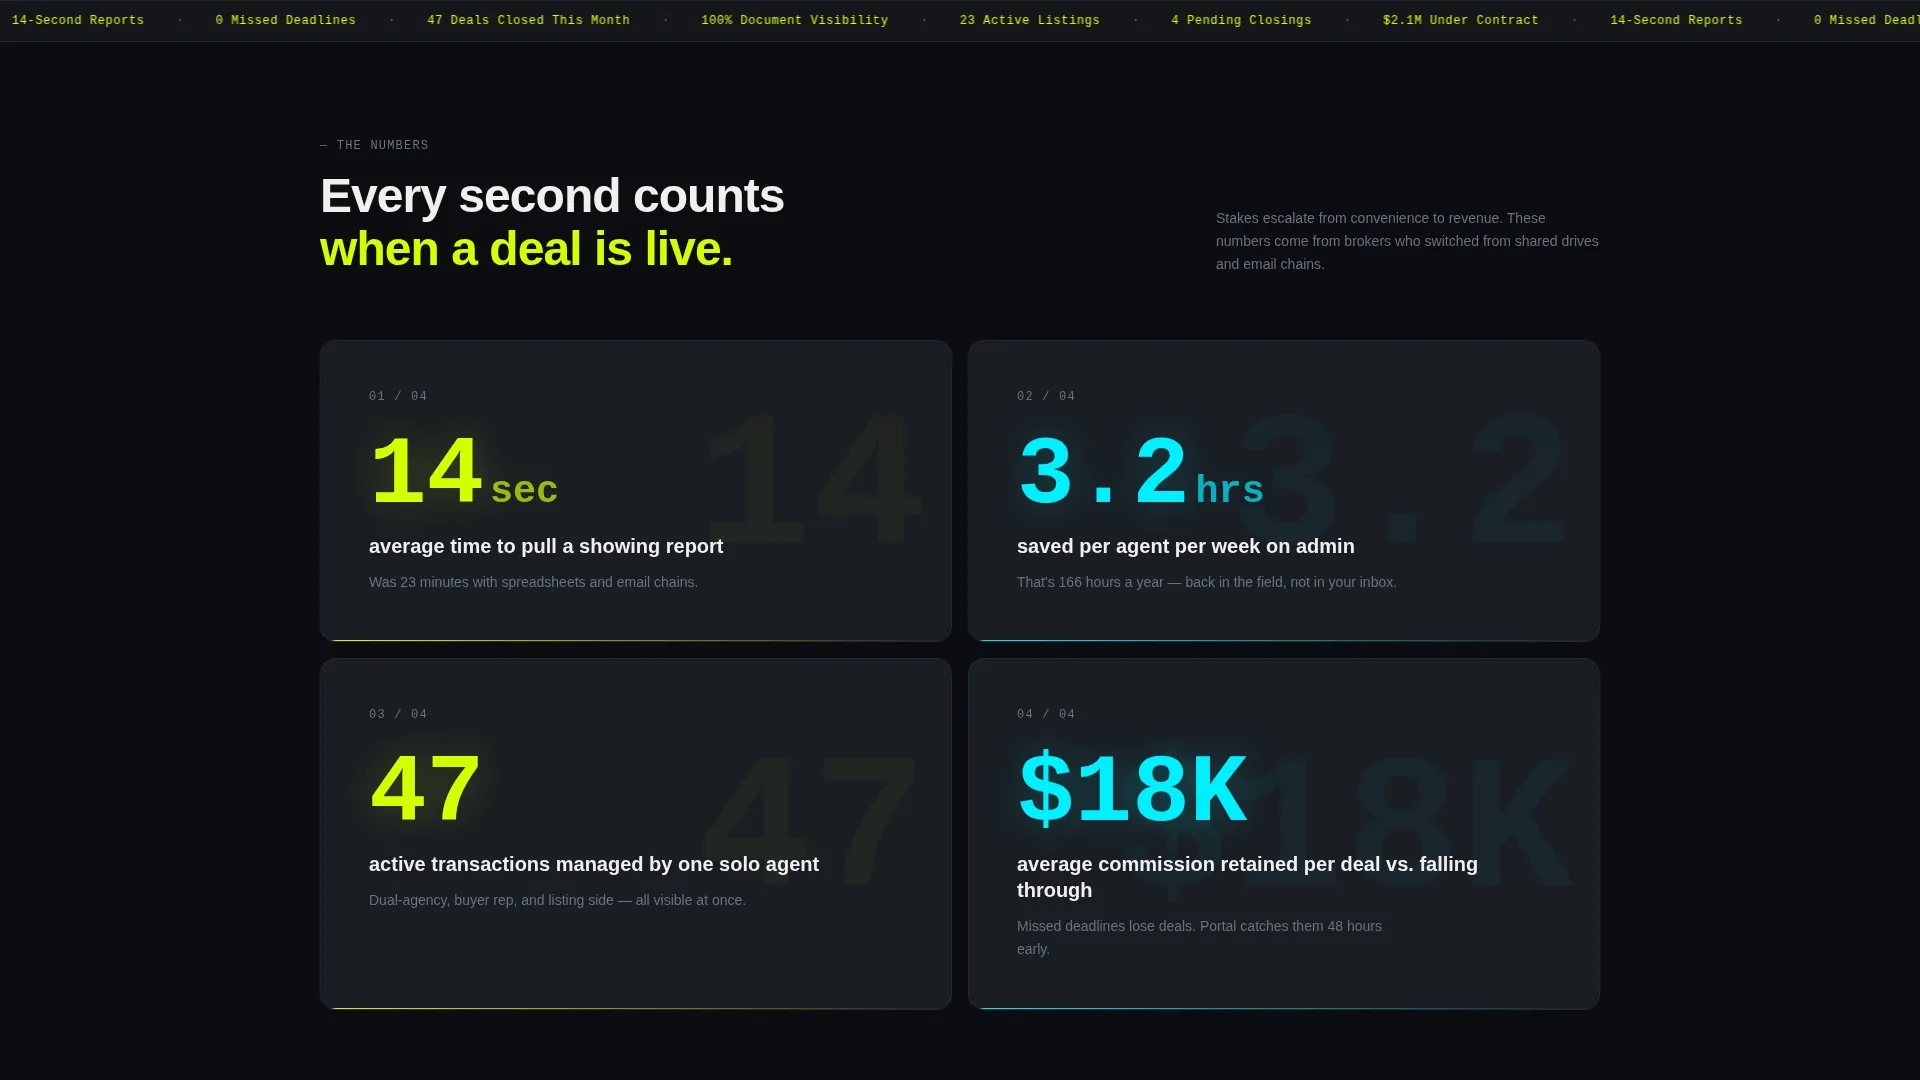Screen dimensions: 1920x1080
Task: Click '4 Pending Closings' in the ticker
Action: (x=1241, y=20)
